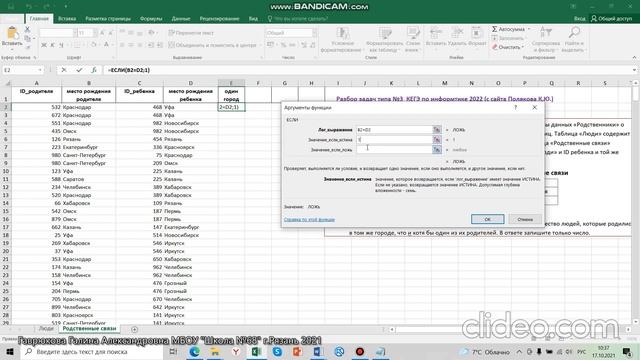
Task: Click range selector icon for Лог_выражение
Action: [437, 130]
